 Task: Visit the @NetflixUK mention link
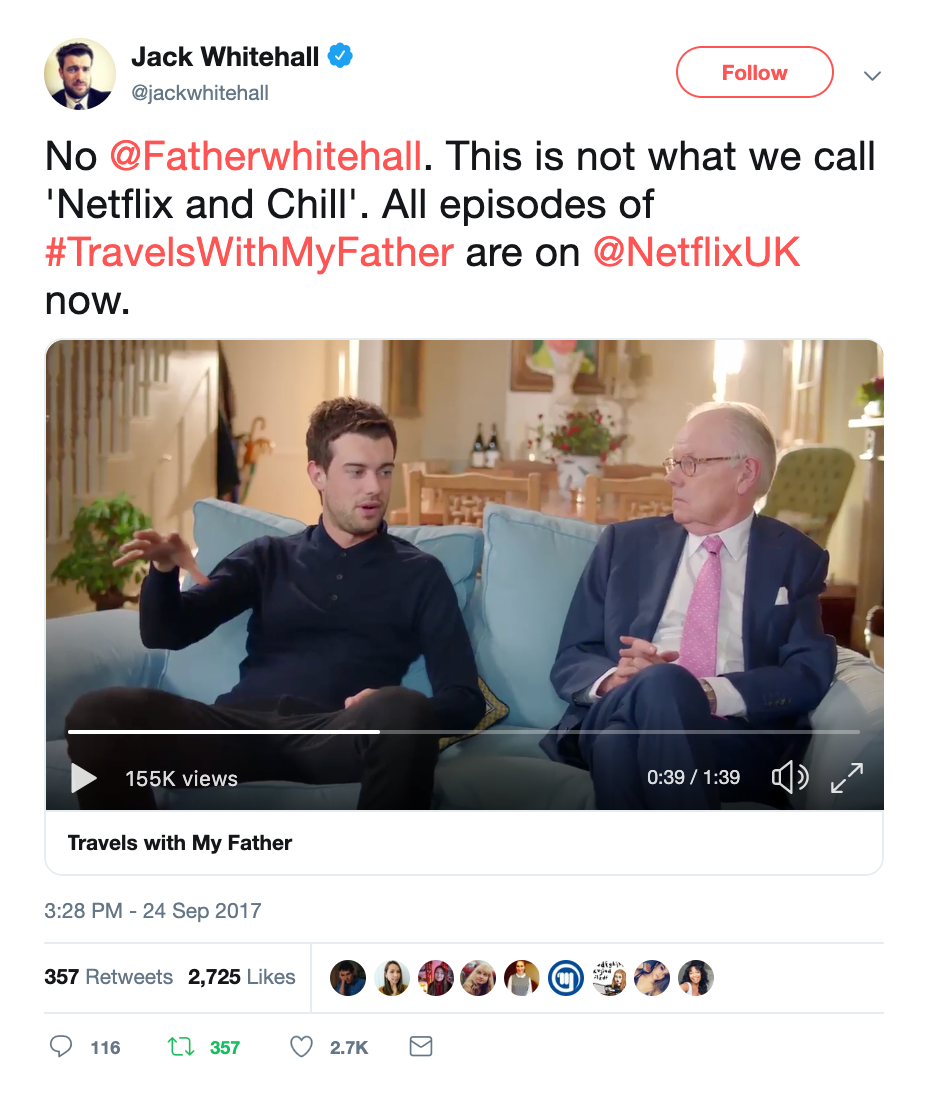pos(697,253)
